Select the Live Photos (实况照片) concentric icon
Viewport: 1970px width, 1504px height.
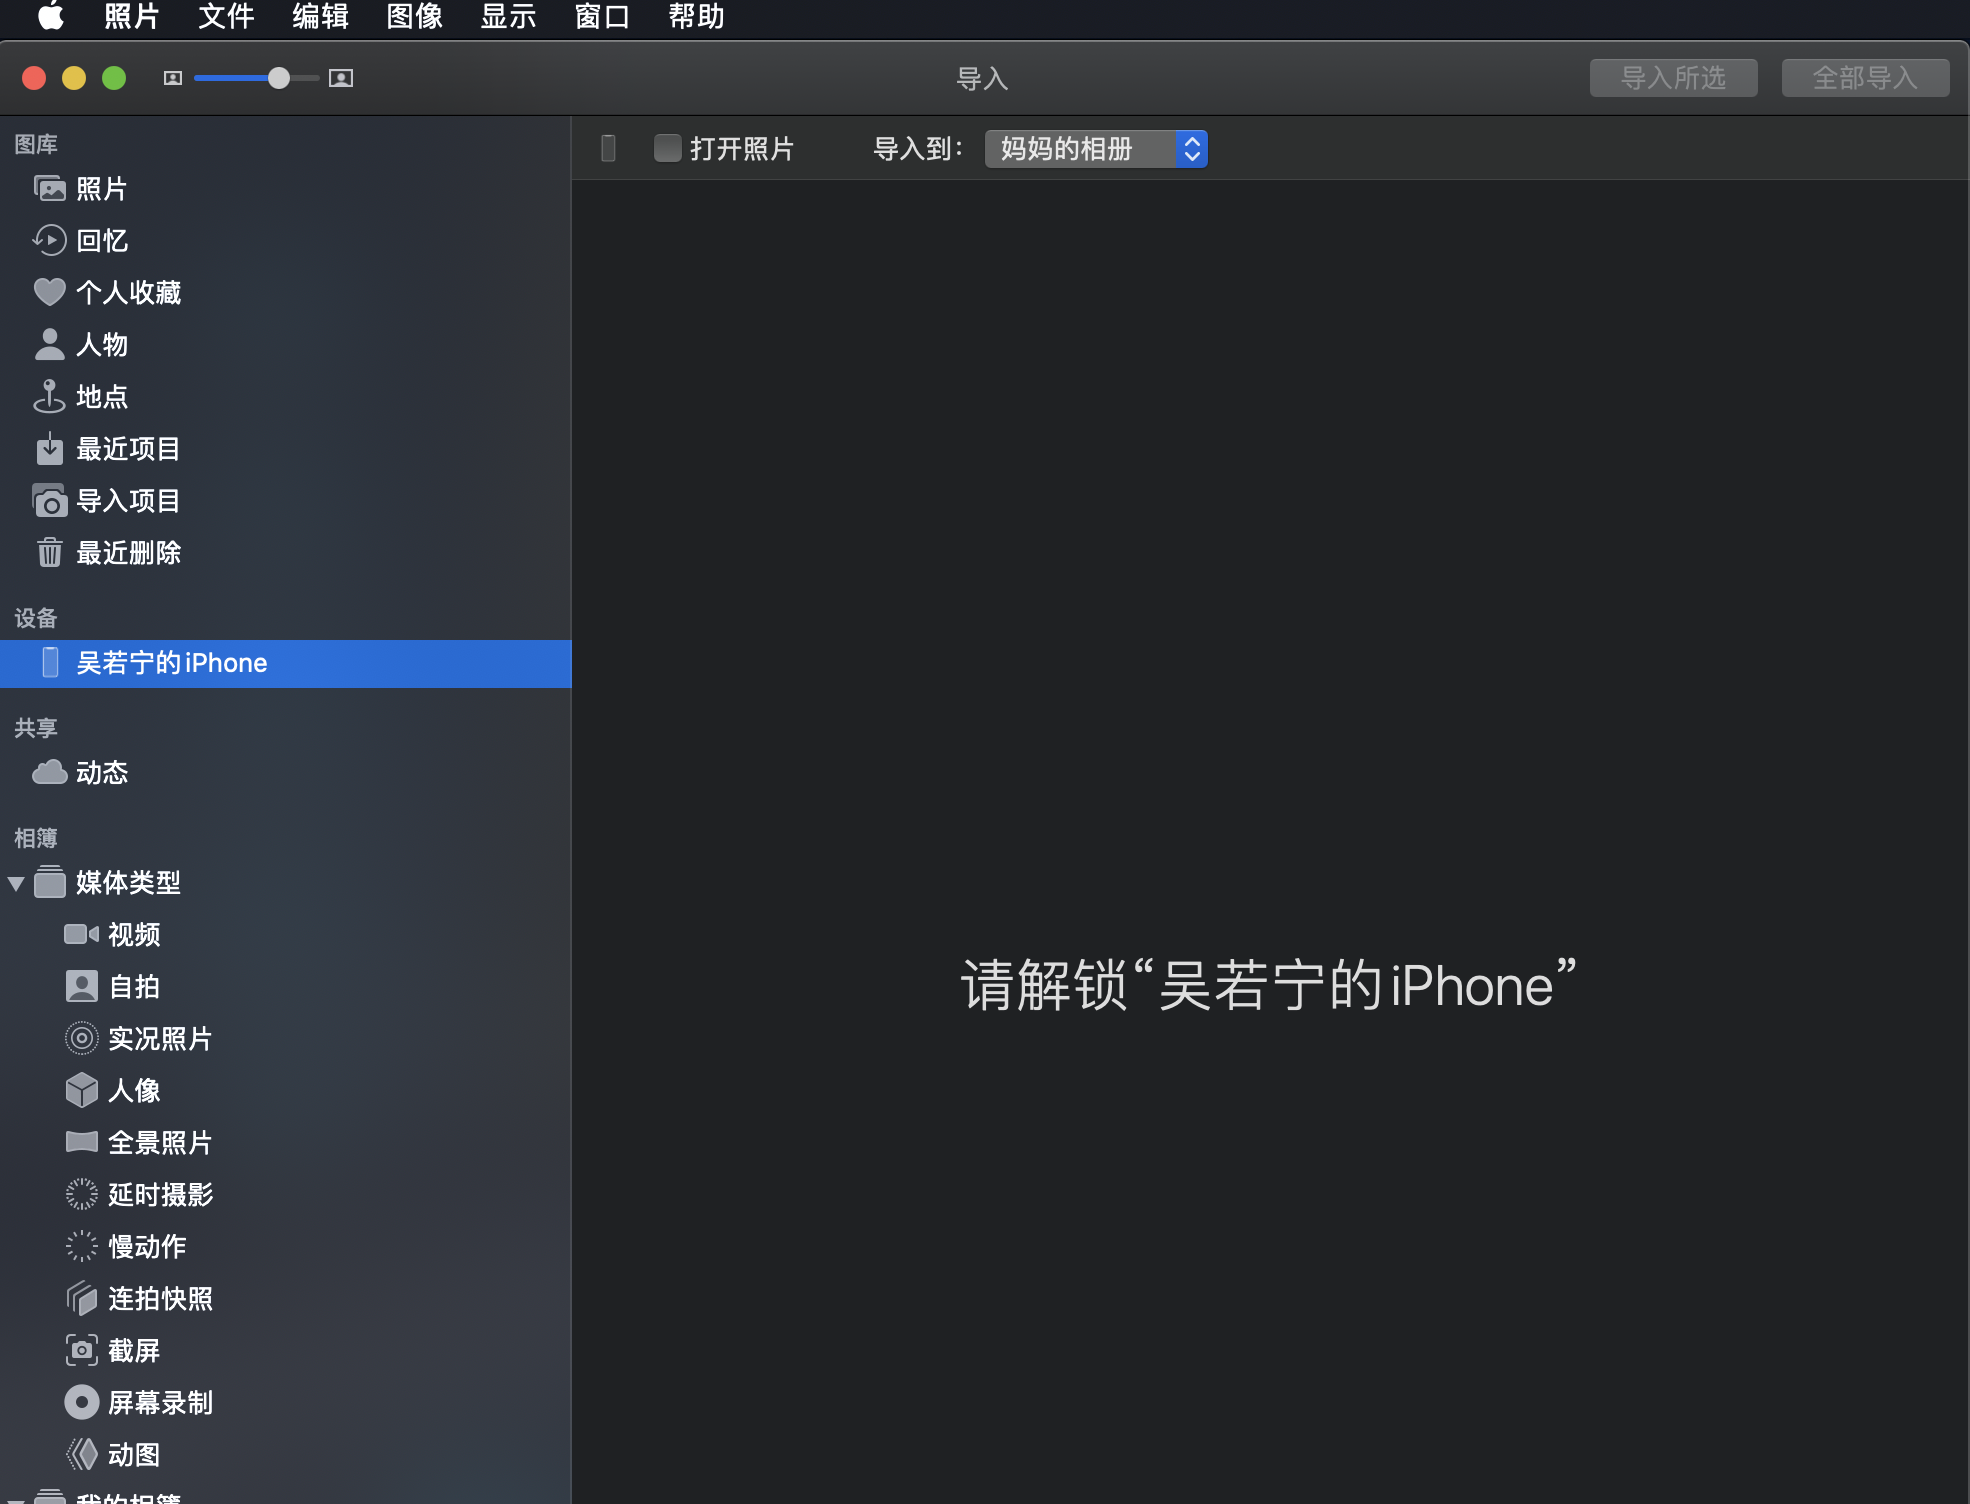pos(81,1038)
